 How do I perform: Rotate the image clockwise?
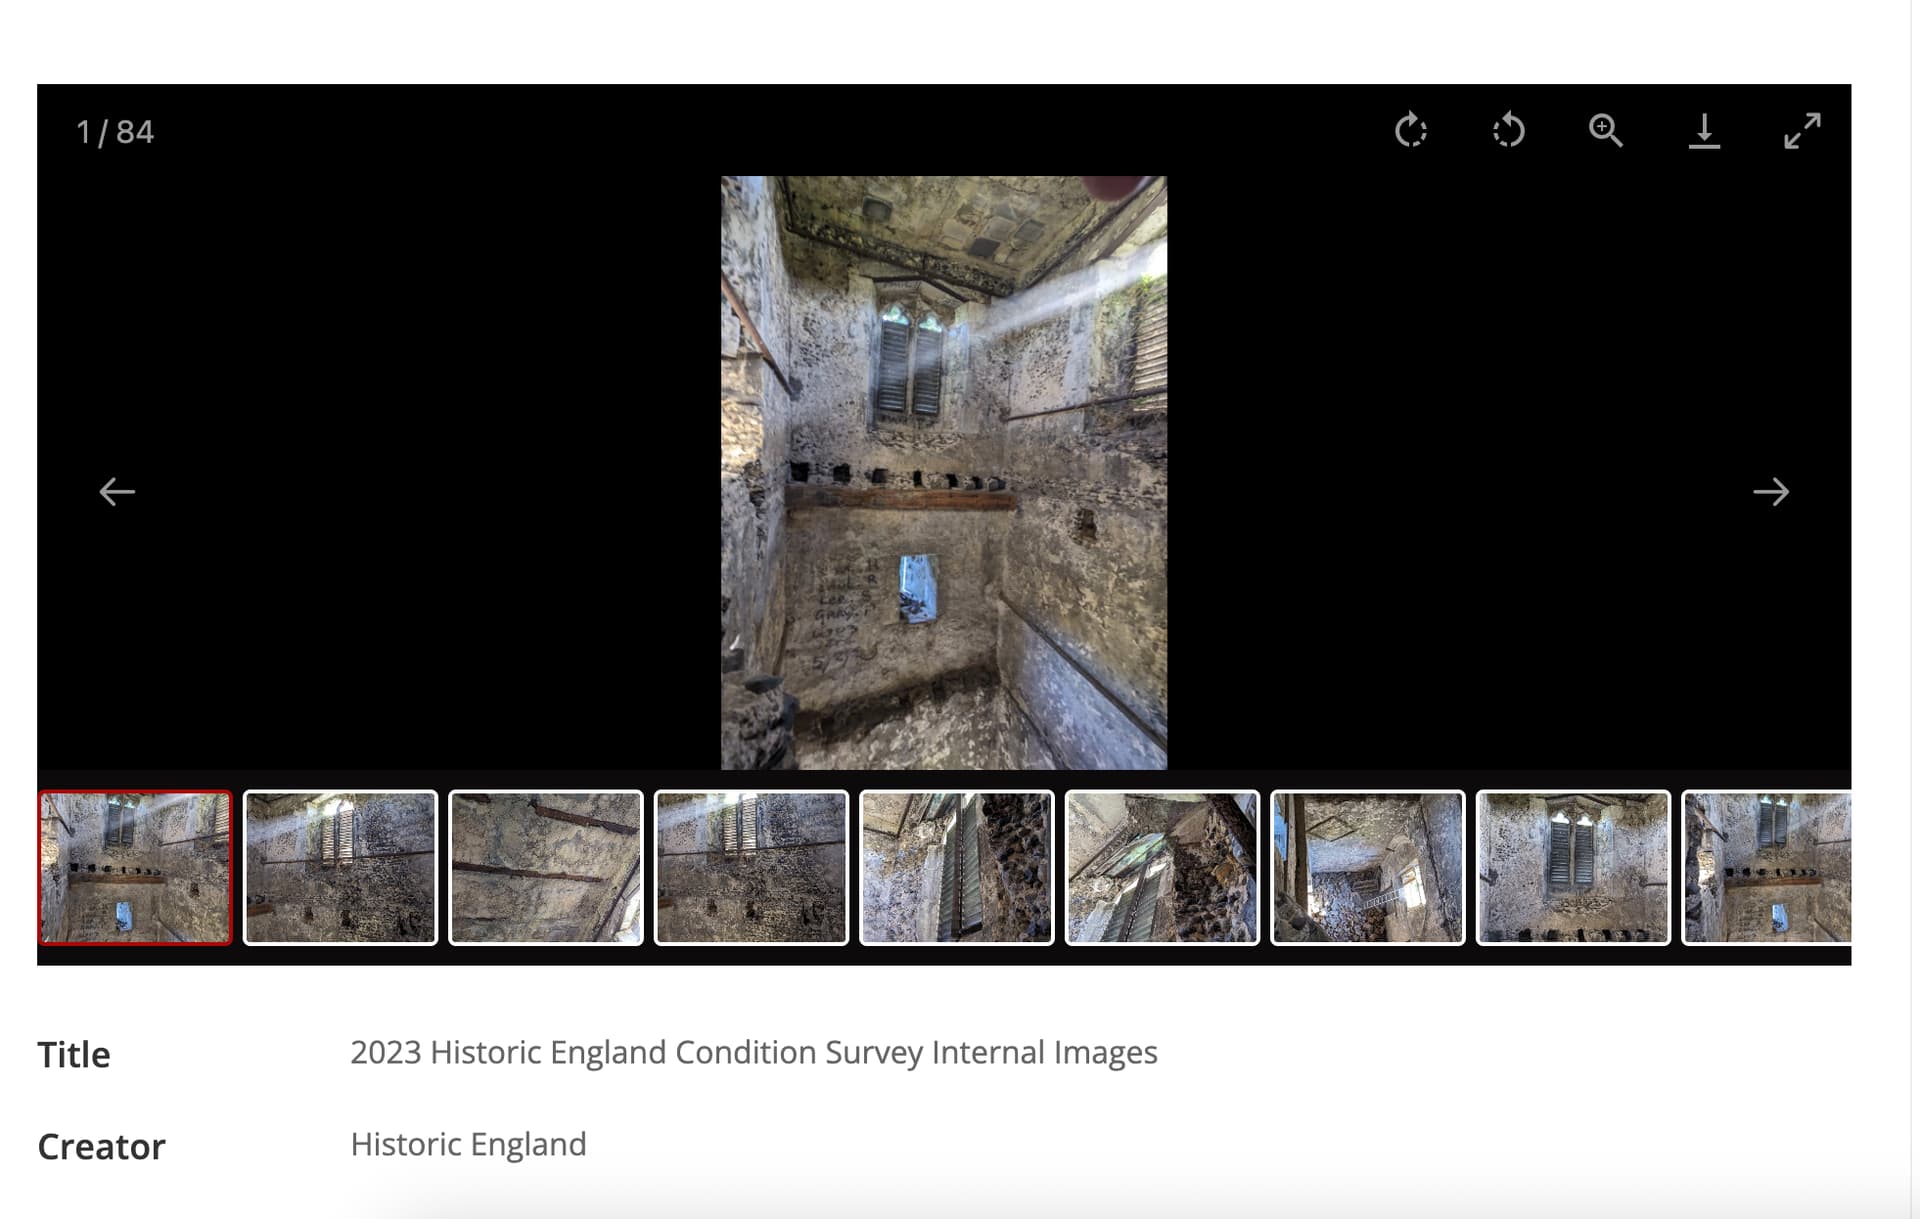[1410, 131]
